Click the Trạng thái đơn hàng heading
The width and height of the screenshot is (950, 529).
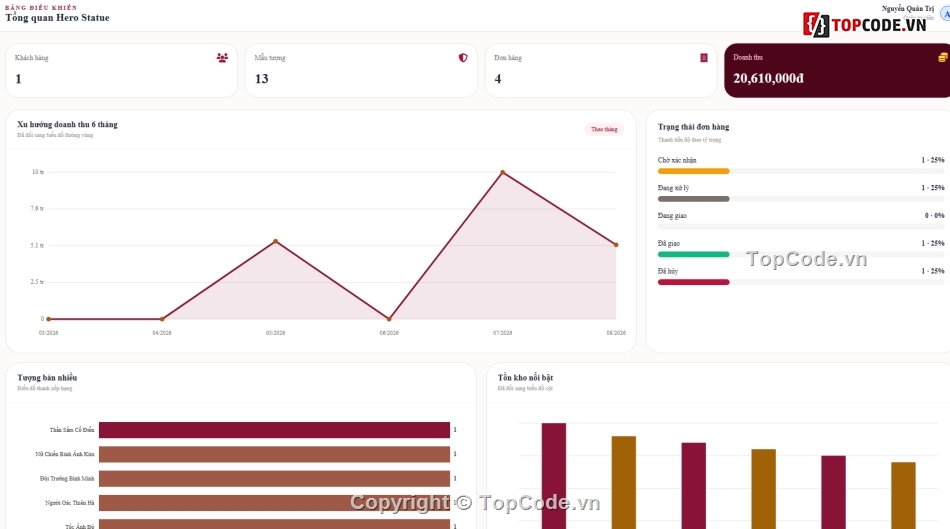pos(694,127)
